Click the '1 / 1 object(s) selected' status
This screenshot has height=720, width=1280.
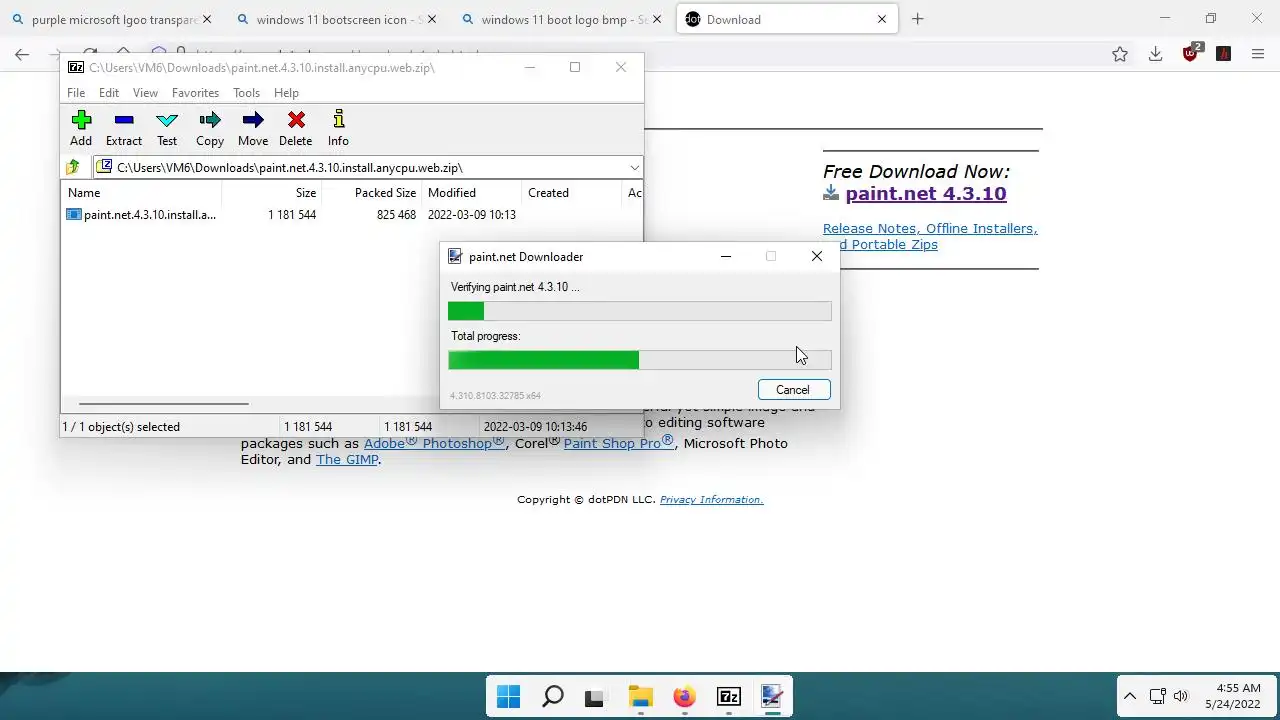(x=121, y=427)
